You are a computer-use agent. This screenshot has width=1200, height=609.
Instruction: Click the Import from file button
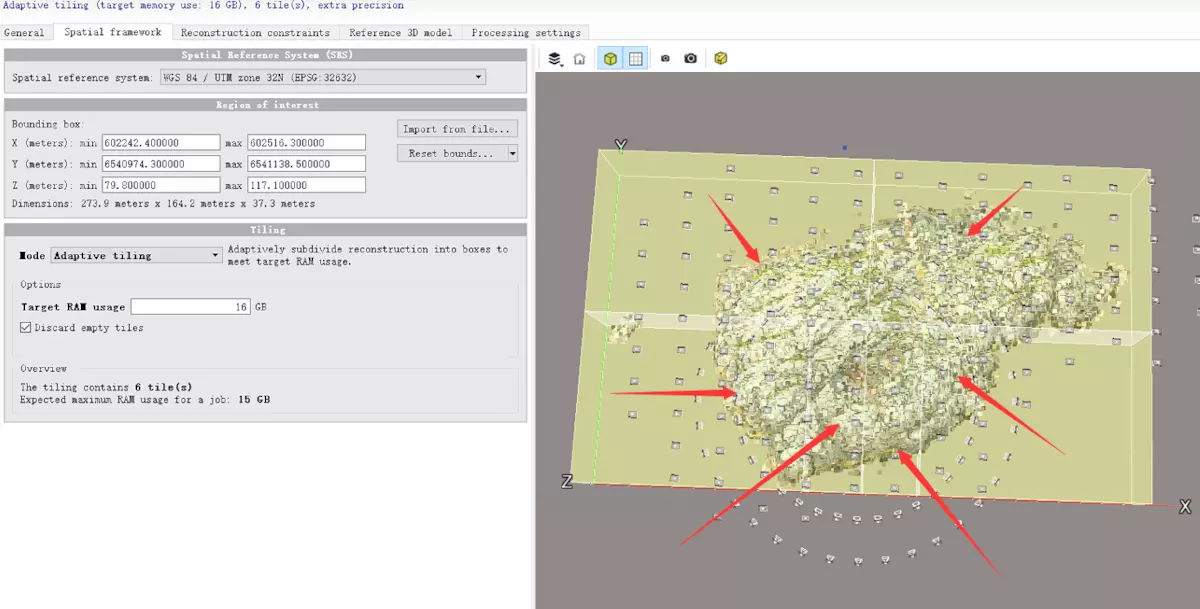pyautogui.click(x=456, y=129)
